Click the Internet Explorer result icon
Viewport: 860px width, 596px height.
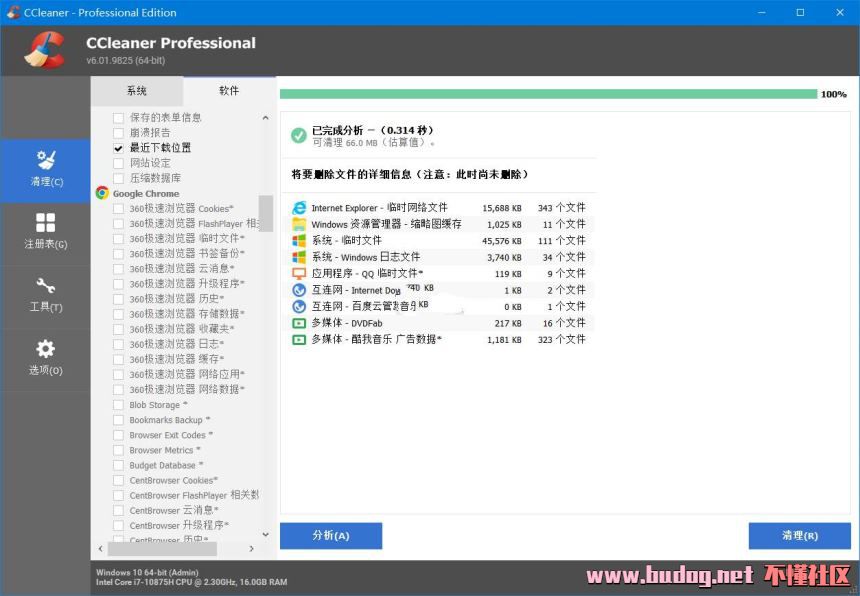click(299, 208)
